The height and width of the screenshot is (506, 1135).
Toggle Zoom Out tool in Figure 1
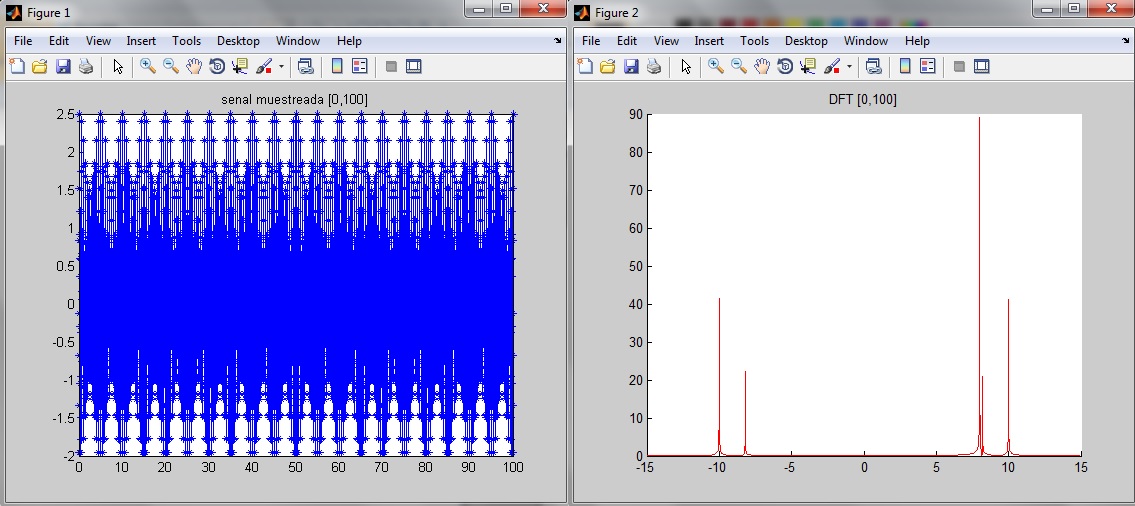(x=171, y=67)
